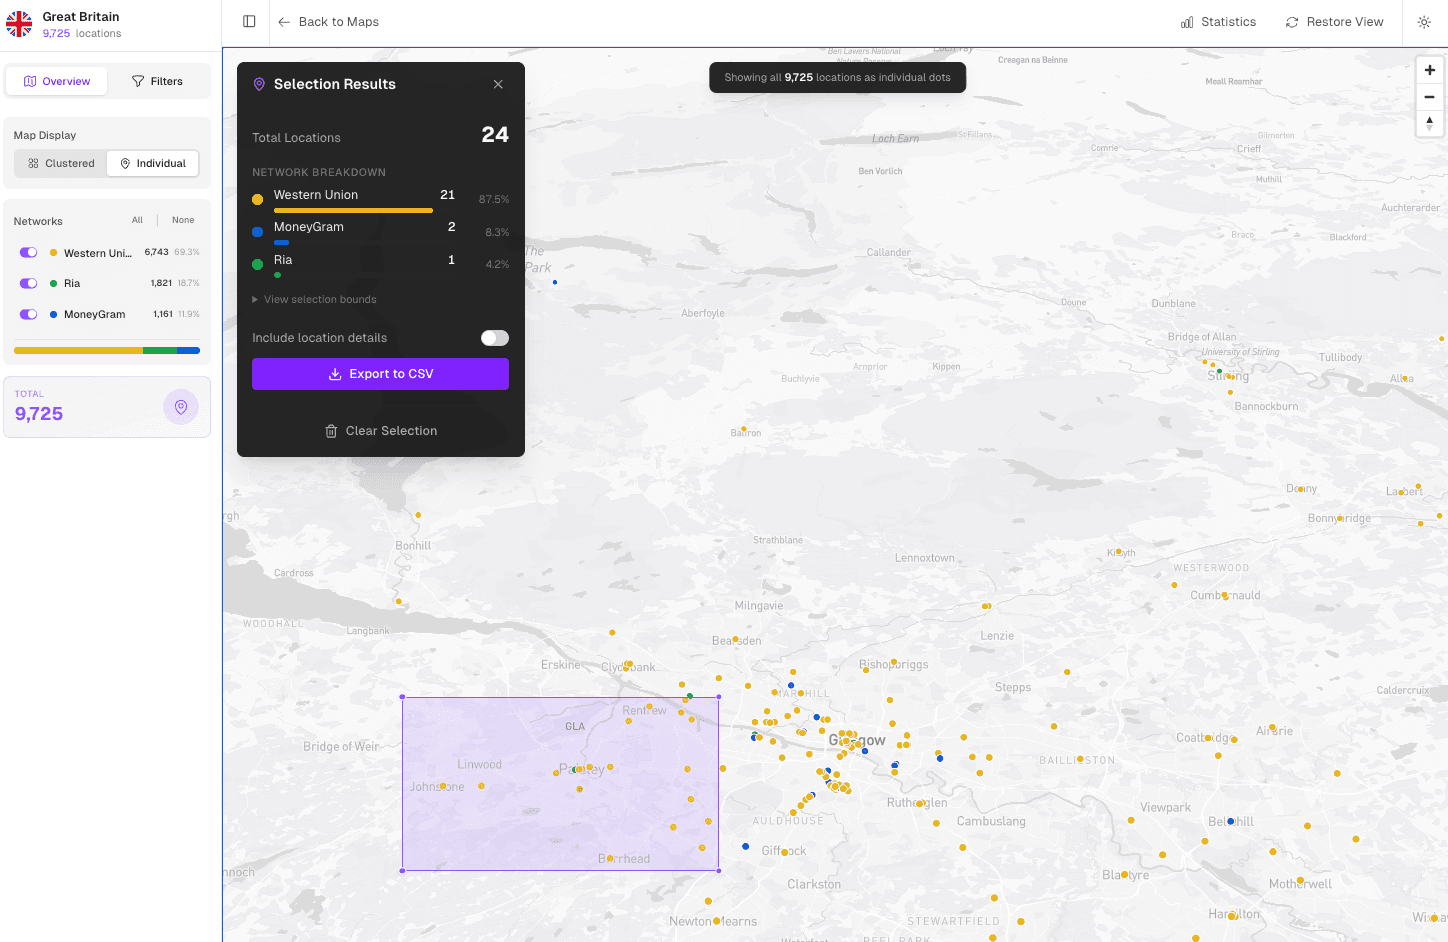Click the pin icon in the Total card

181,407
